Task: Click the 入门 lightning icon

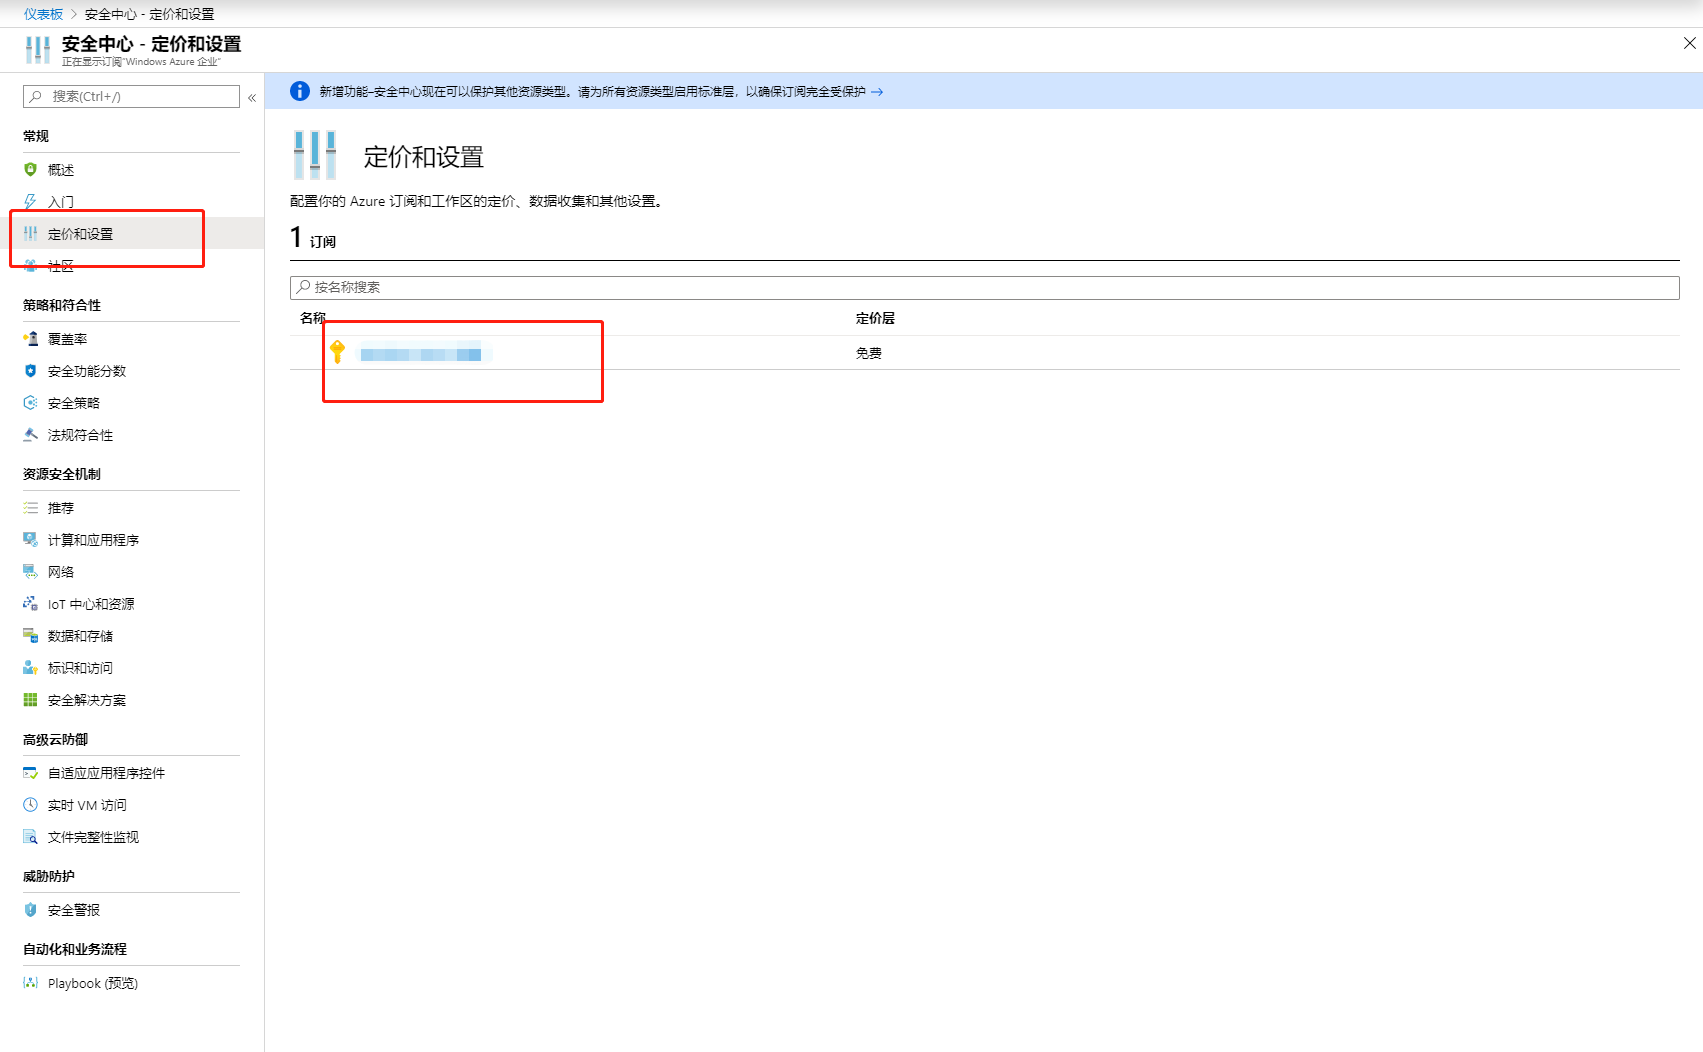Action: click(x=30, y=202)
